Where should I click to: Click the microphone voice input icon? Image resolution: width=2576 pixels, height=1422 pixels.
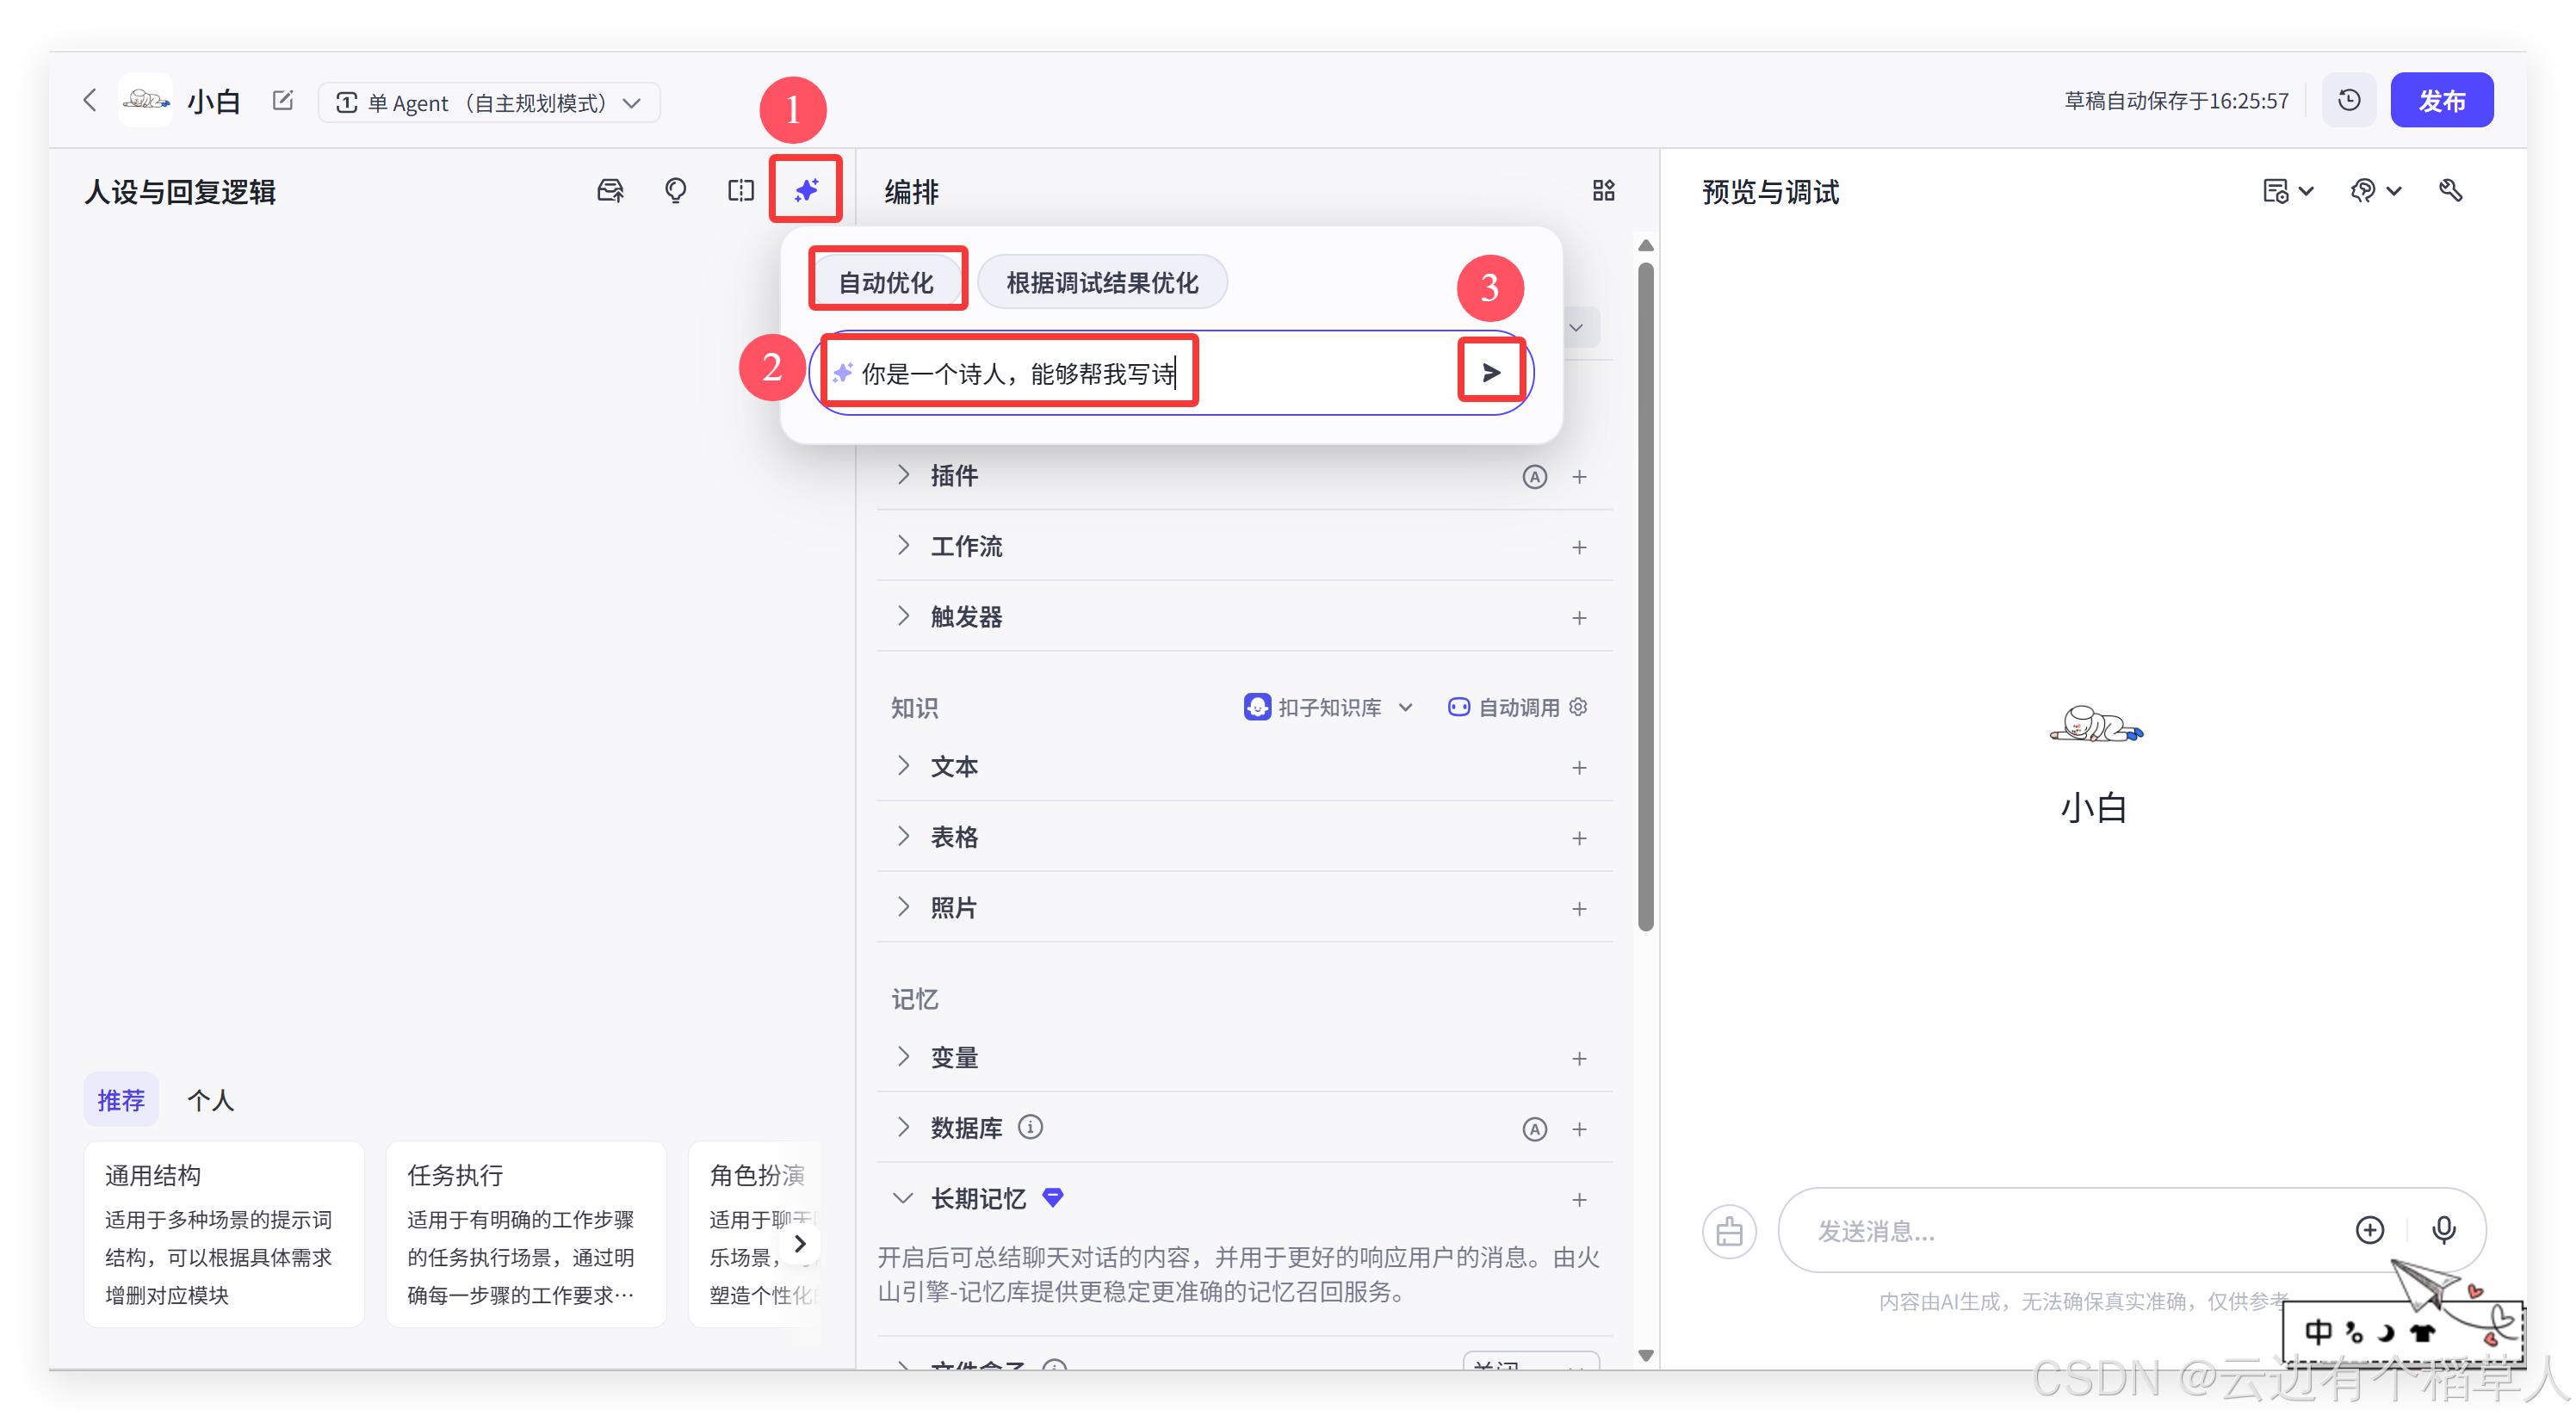pyautogui.click(x=2443, y=1229)
